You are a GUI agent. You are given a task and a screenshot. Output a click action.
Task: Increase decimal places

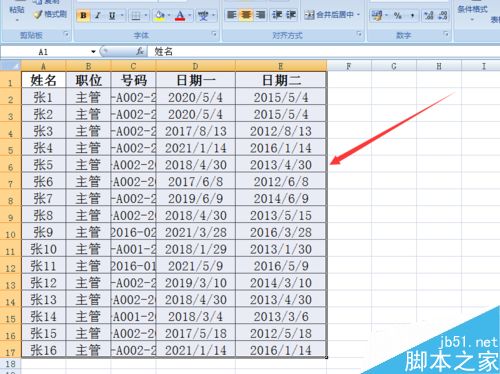tap(428, 15)
